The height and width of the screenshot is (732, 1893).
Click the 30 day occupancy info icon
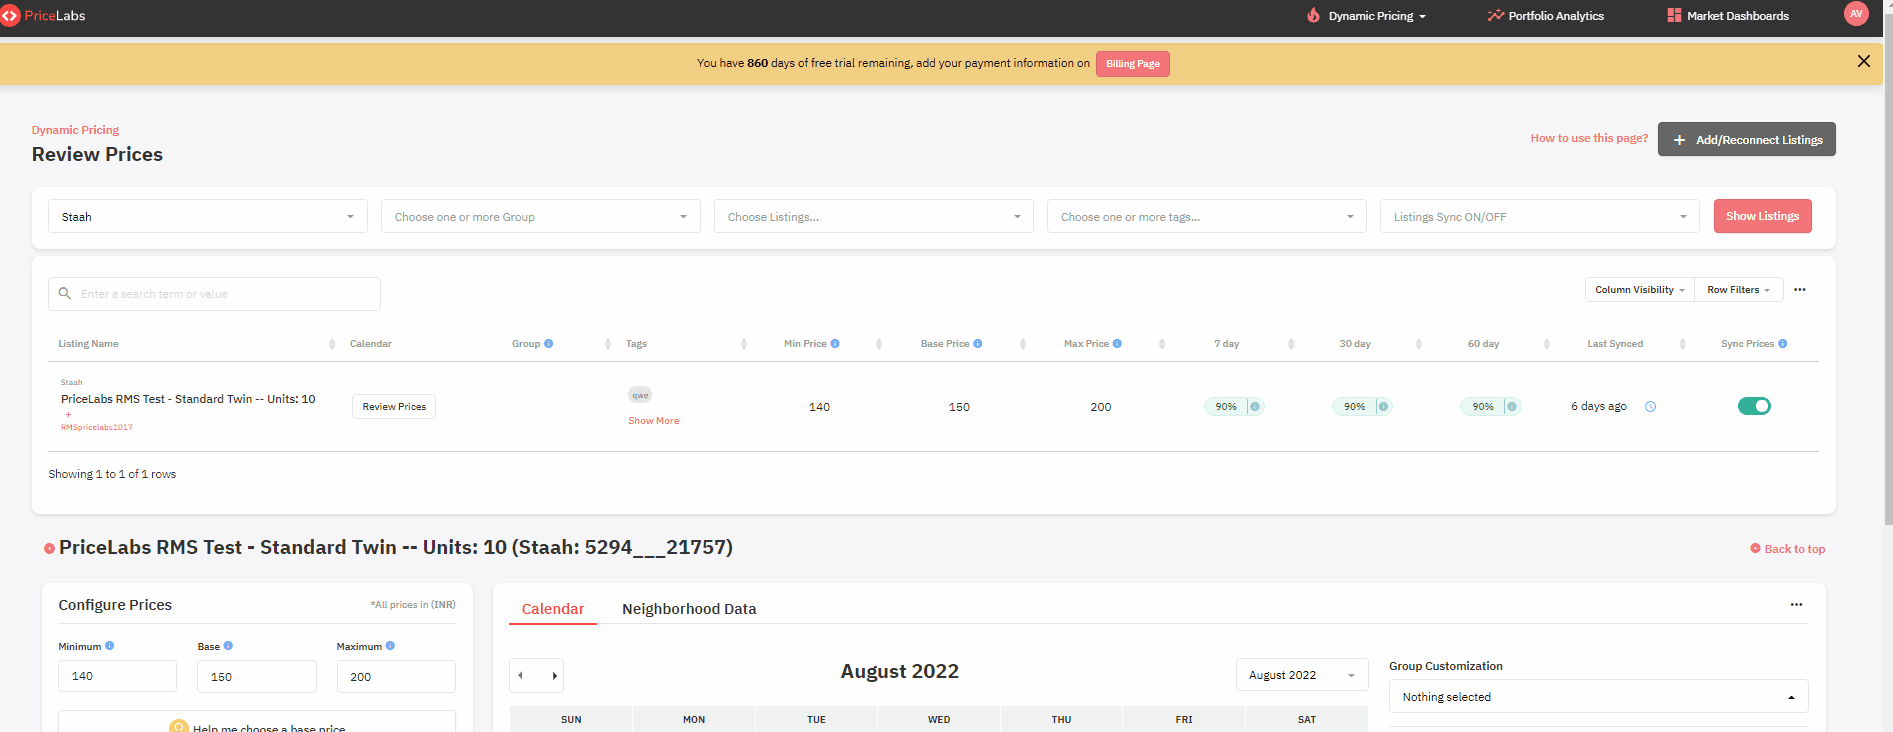[1383, 406]
